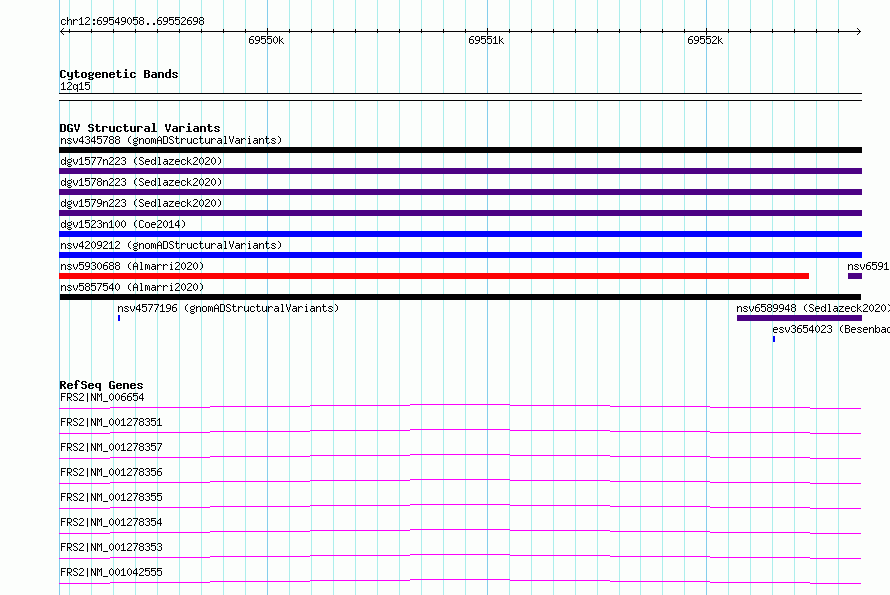Click the magenta line under FRS2|NM_001042555
Screen dimensions: 890x595
[x=460, y=581]
